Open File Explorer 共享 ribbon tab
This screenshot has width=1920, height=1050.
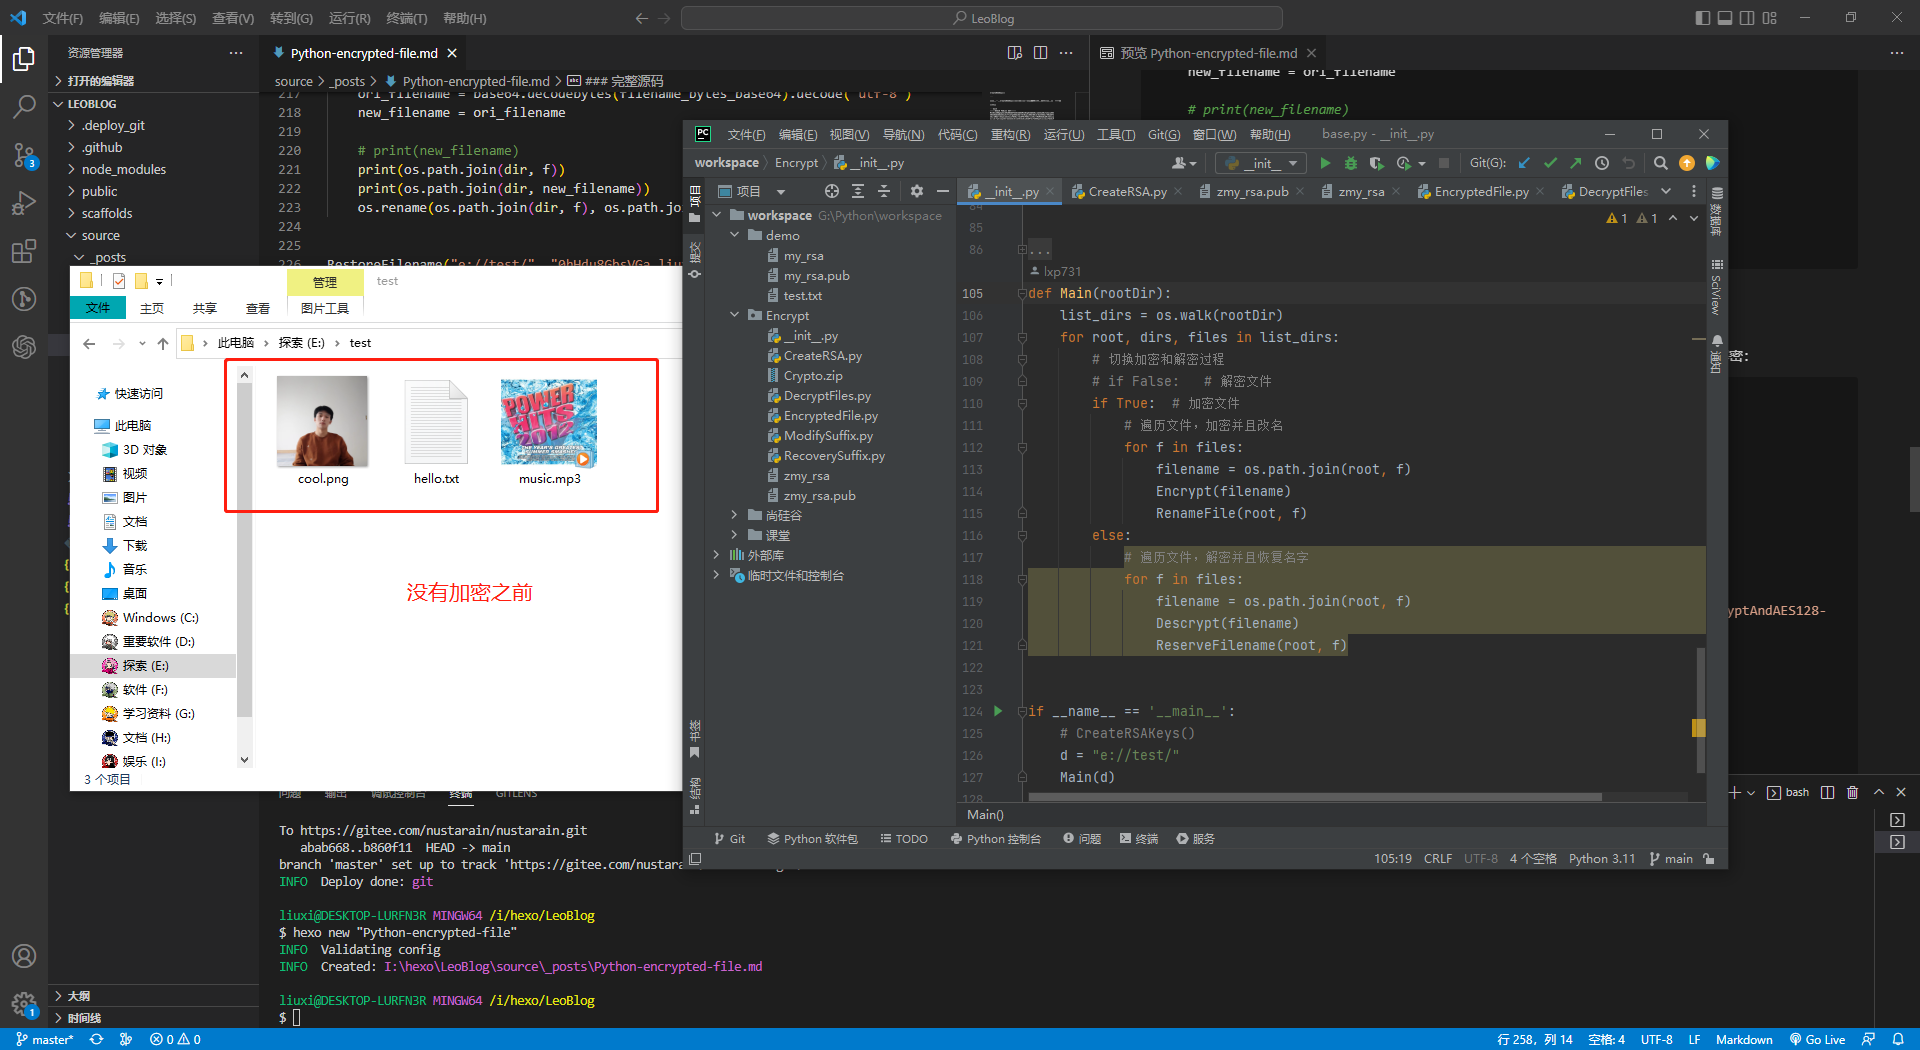[x=205, y=308]
